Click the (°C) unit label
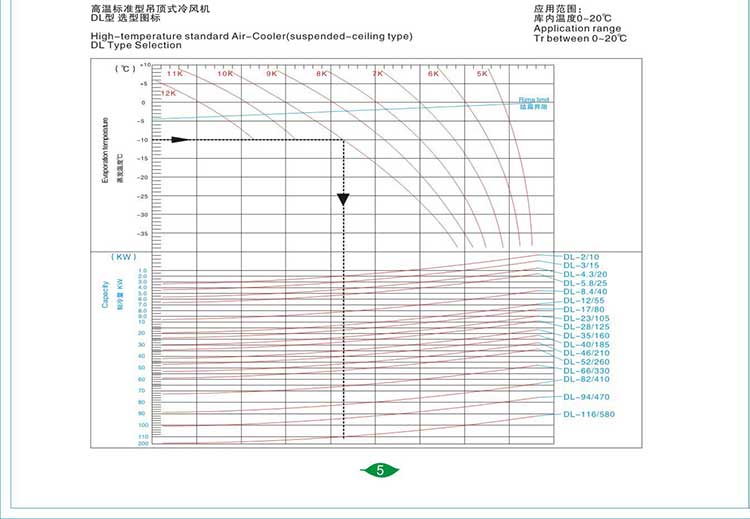The image size is (750, 519). (x=123, y=68)
